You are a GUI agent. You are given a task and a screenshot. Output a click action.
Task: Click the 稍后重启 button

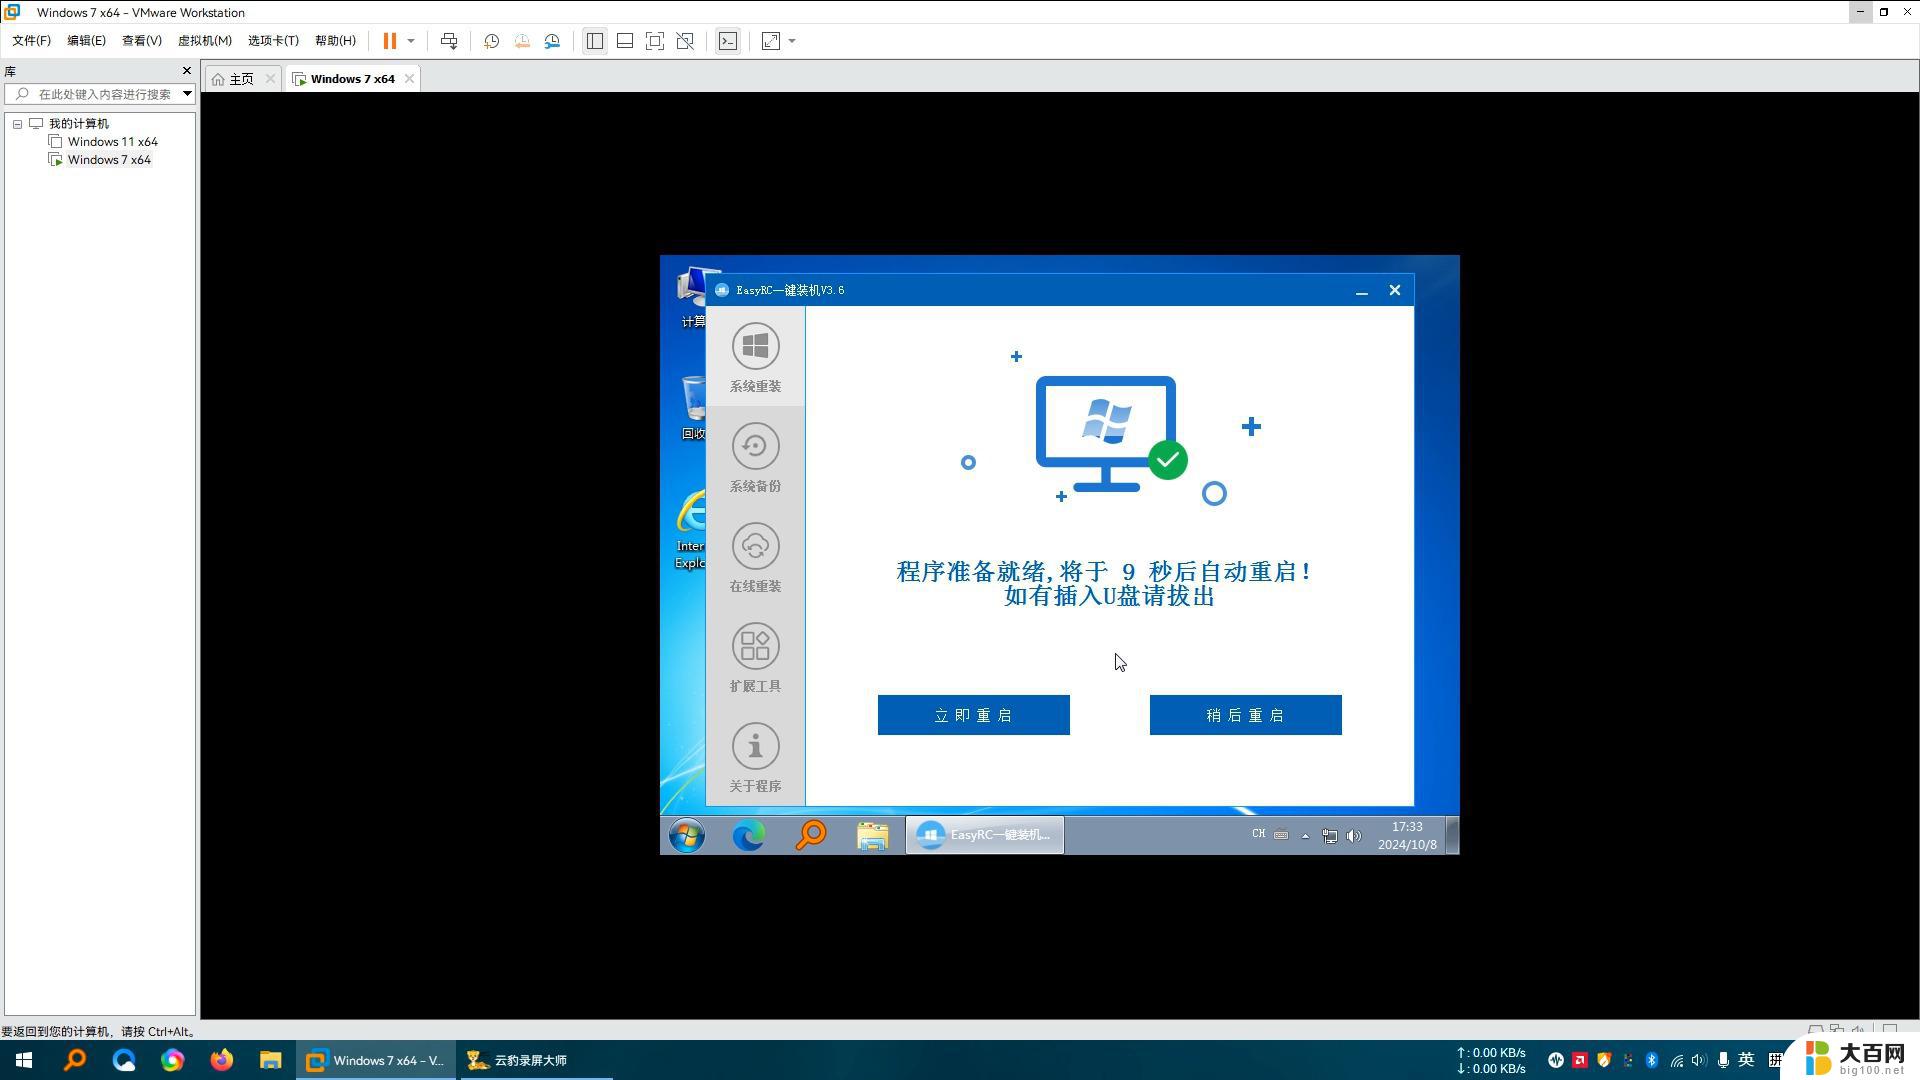point(1245,715)
